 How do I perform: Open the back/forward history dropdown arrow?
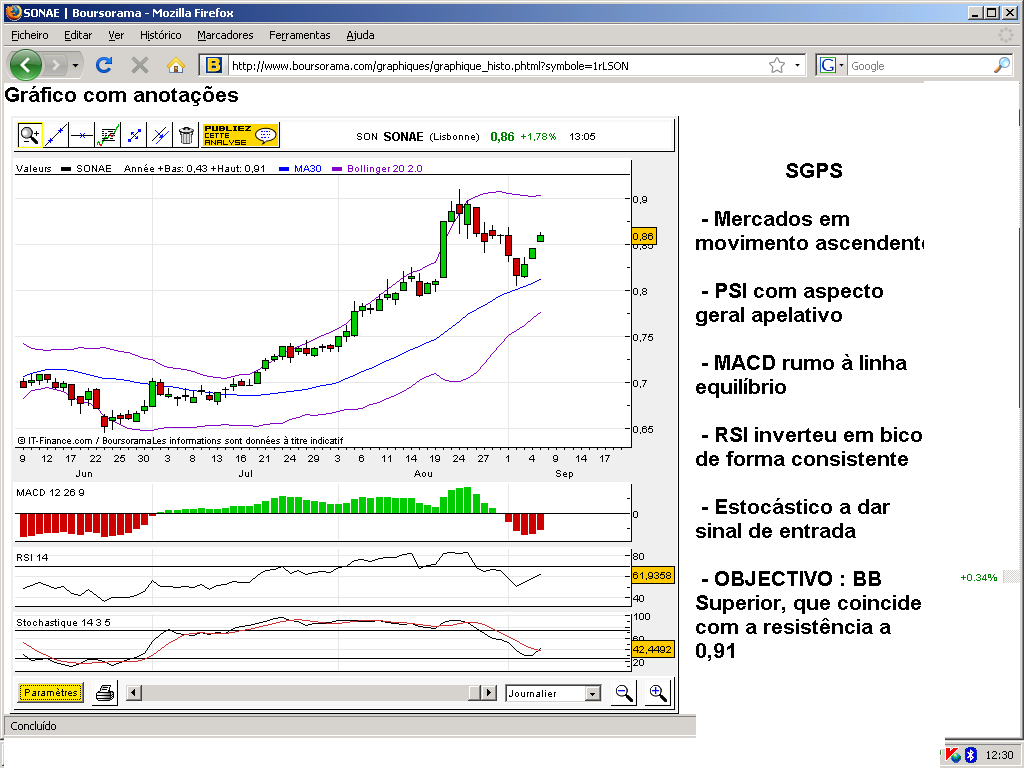pyautogui.click(x=75, y=65)
